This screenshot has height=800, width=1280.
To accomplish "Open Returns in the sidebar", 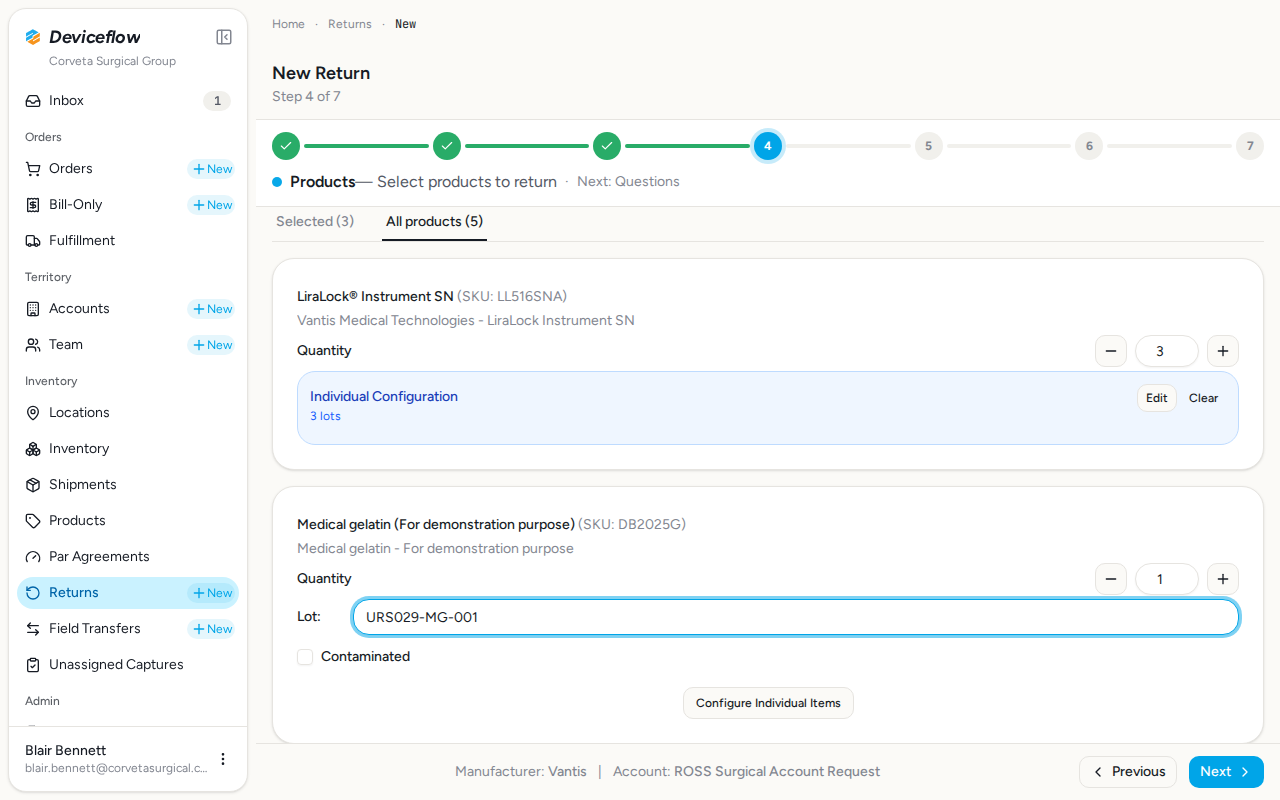I will (128, 593).
